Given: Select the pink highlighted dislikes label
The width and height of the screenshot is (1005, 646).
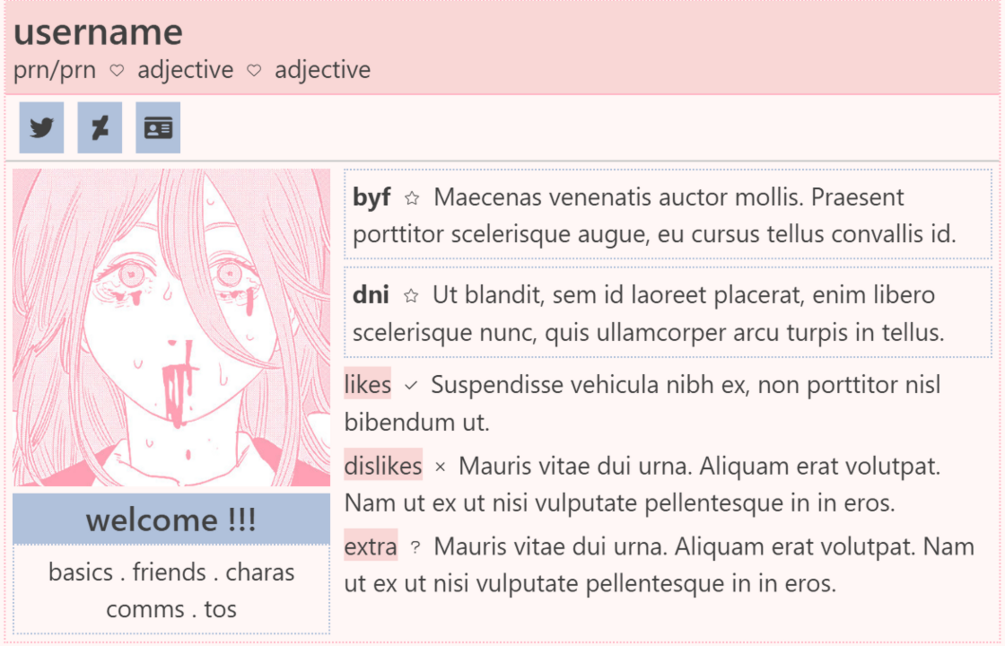Looking at the screenshot, I should [383, 465].
